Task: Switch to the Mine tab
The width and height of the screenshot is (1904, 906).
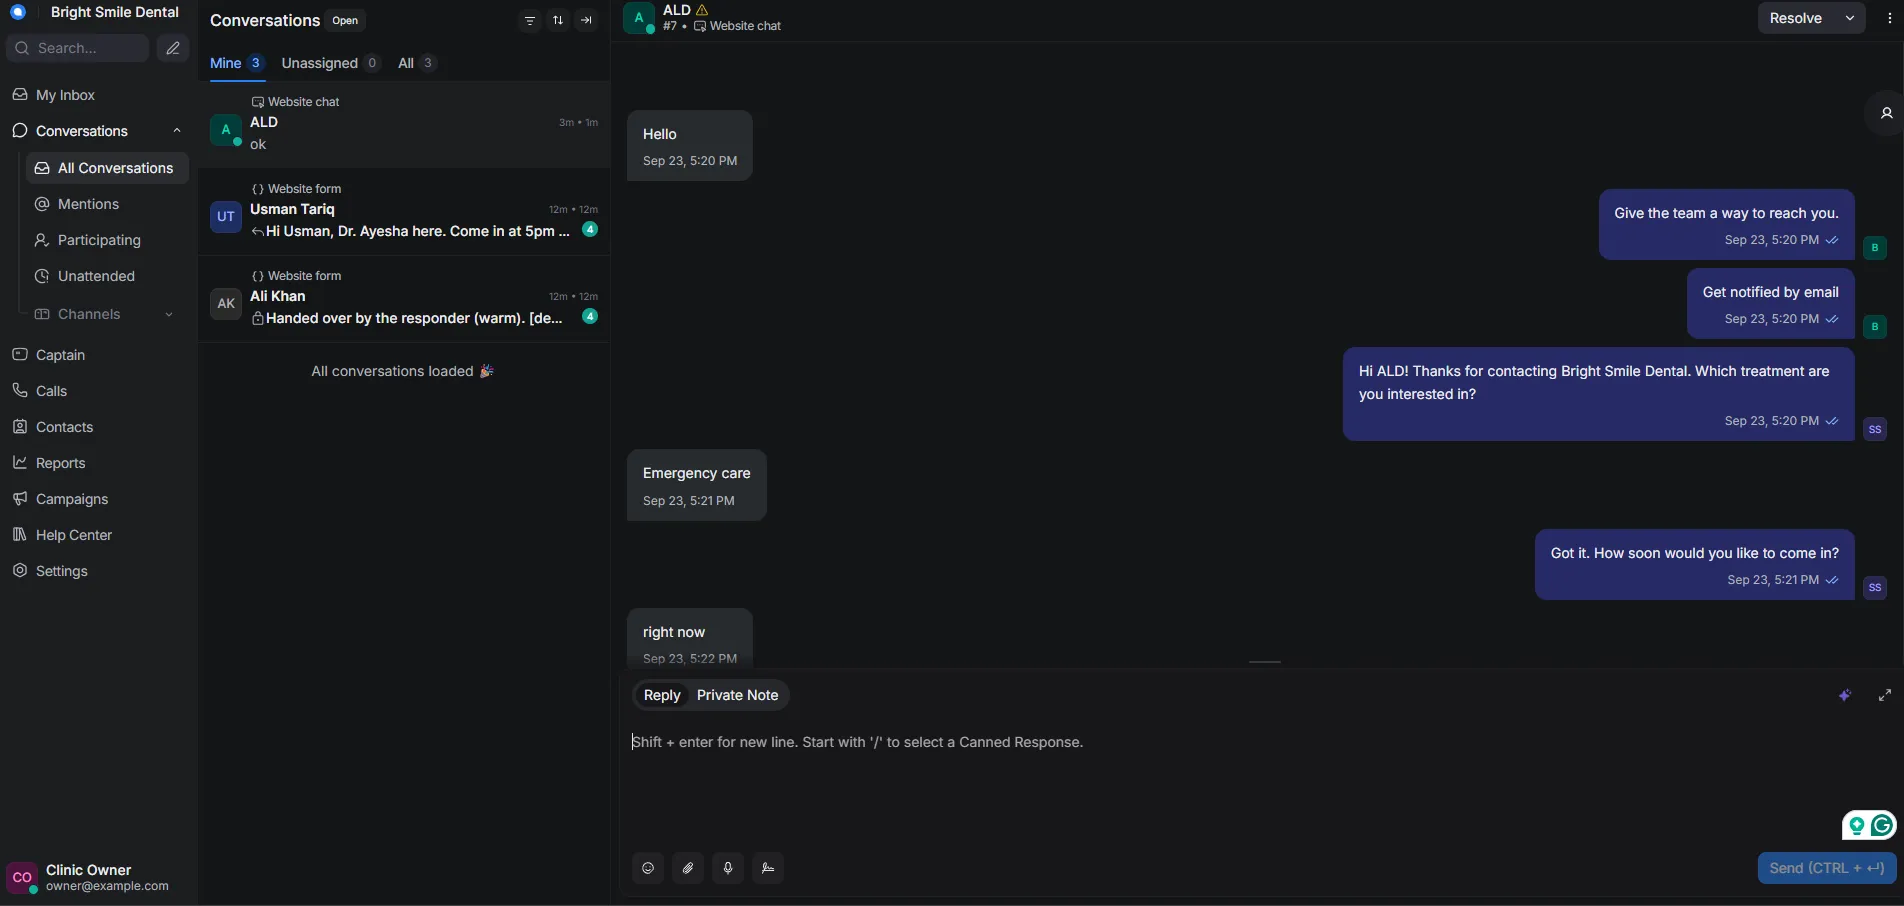Action: (x=237, y=63)
